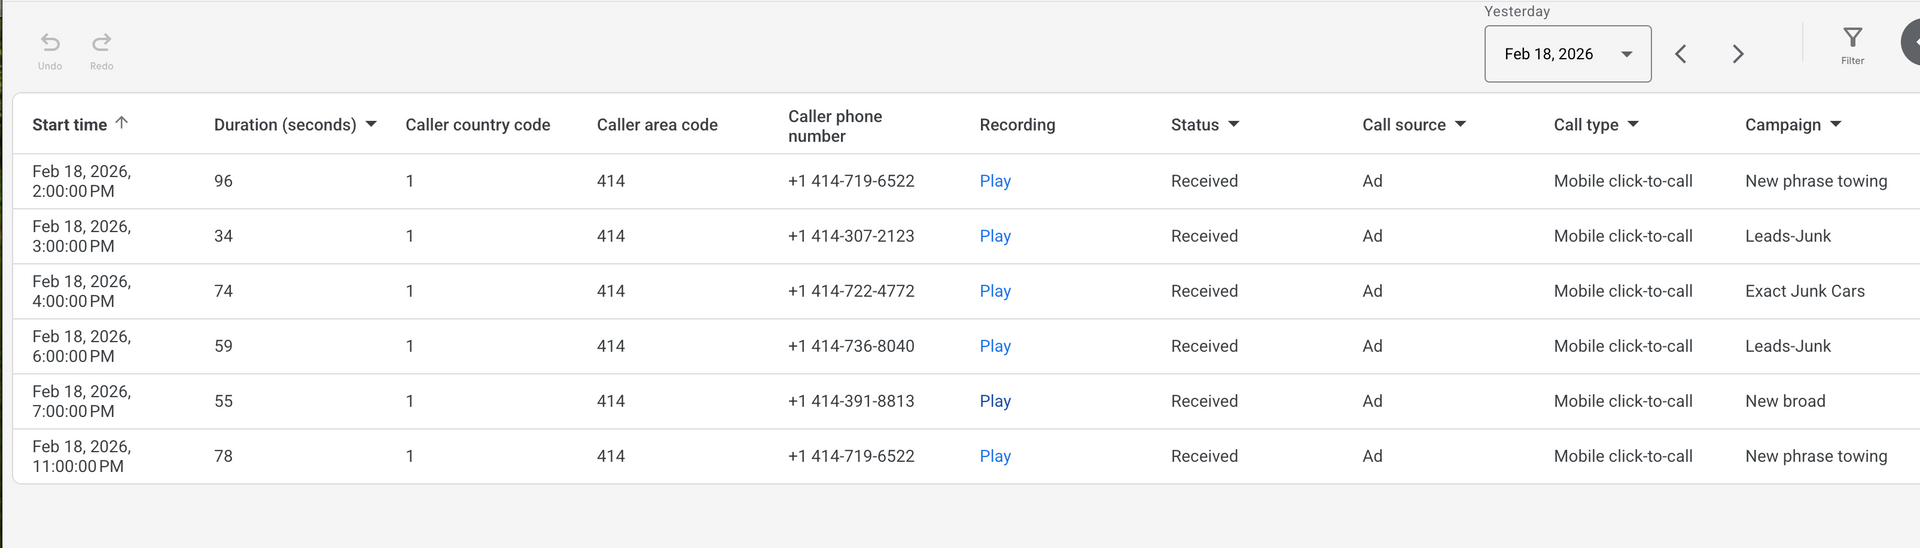Viewport: 1920px width, 548px height.
Task: Go to next day with right chevron
Action: 1738,54
